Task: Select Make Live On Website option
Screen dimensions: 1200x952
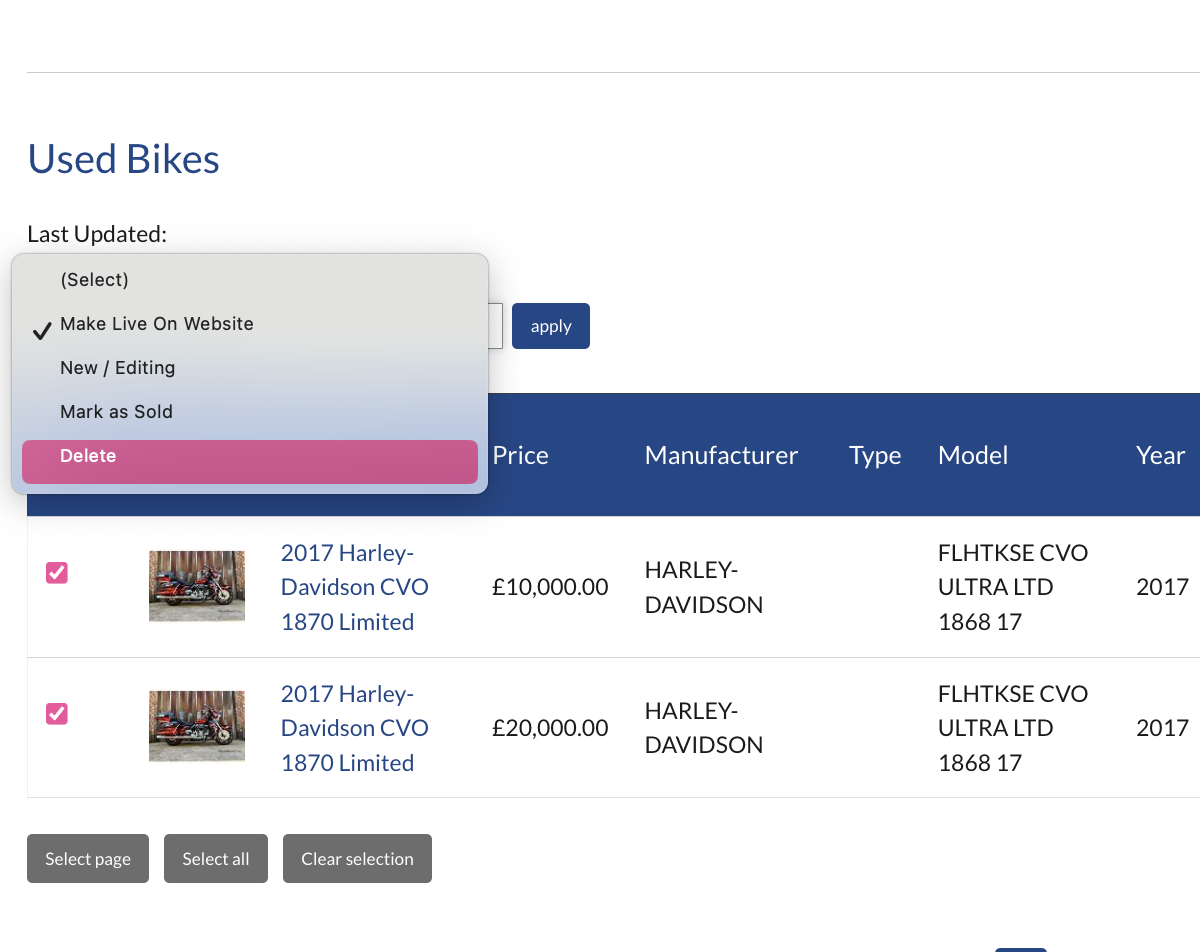Action: 157,324
